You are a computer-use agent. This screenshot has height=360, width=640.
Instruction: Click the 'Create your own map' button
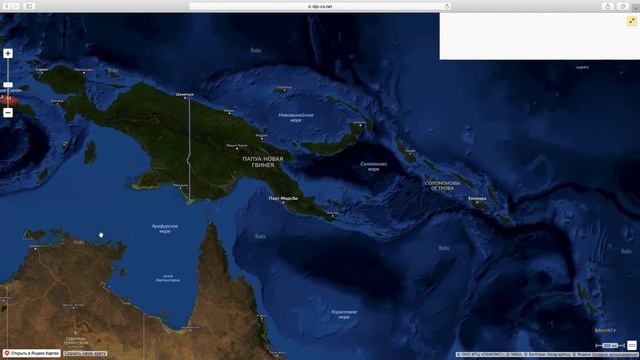pyautogui.click(x=85, y=353)
